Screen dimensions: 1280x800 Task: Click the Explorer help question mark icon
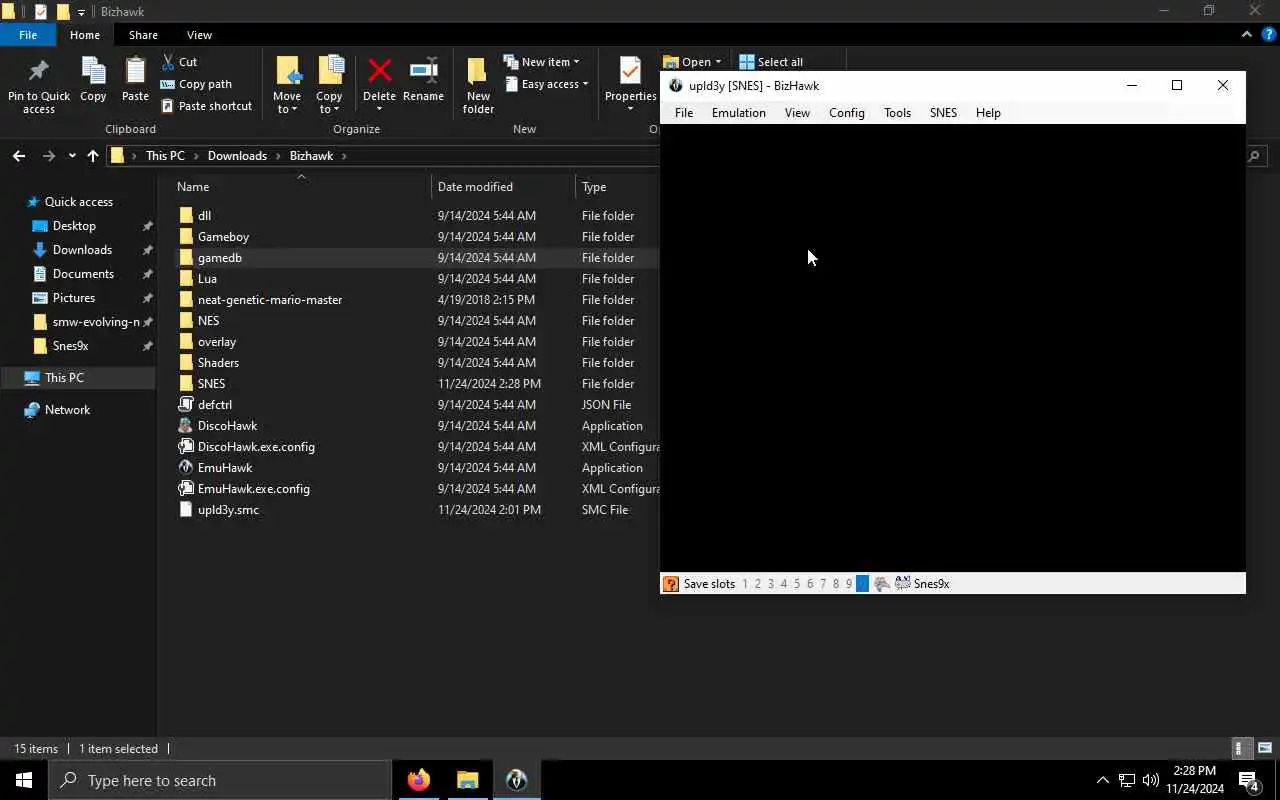[1269, 34]
